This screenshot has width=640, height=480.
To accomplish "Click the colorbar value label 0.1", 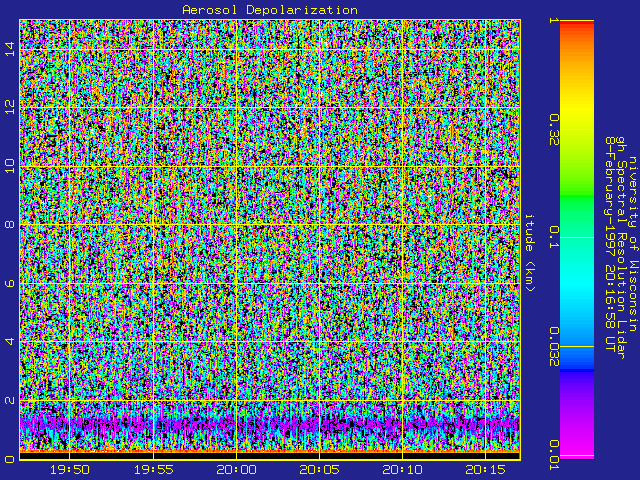I will pos(553,237).
